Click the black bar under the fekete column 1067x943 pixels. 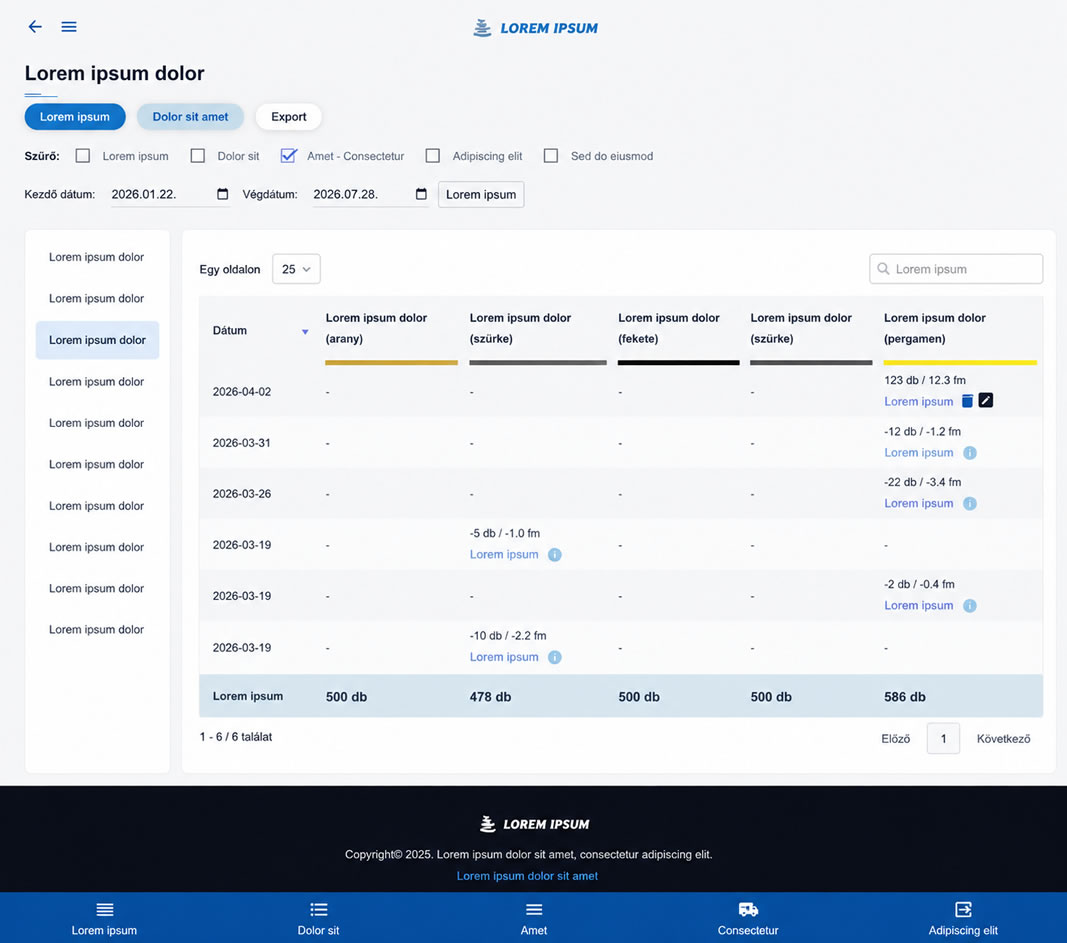[678, 363]
